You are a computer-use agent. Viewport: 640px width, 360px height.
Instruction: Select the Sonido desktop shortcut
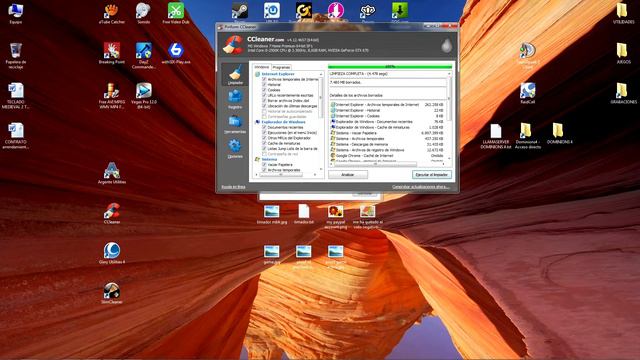(x=143, y=13)
